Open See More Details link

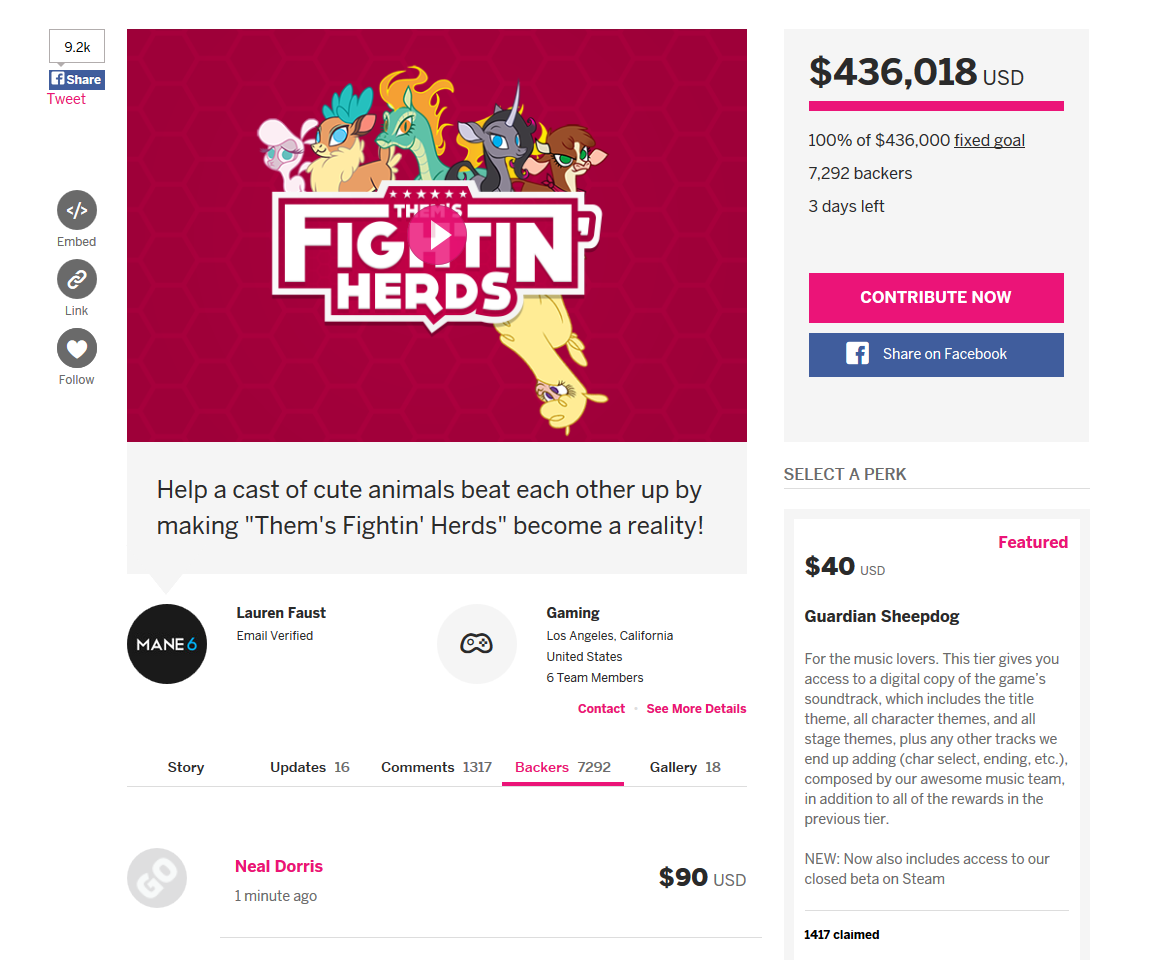696,709
